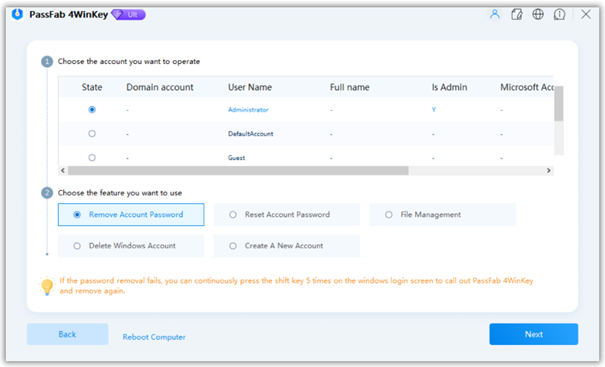Click the PassFab 4WinKey logo icon
Viewport: 605px width, 367px height.
point(17,14)
